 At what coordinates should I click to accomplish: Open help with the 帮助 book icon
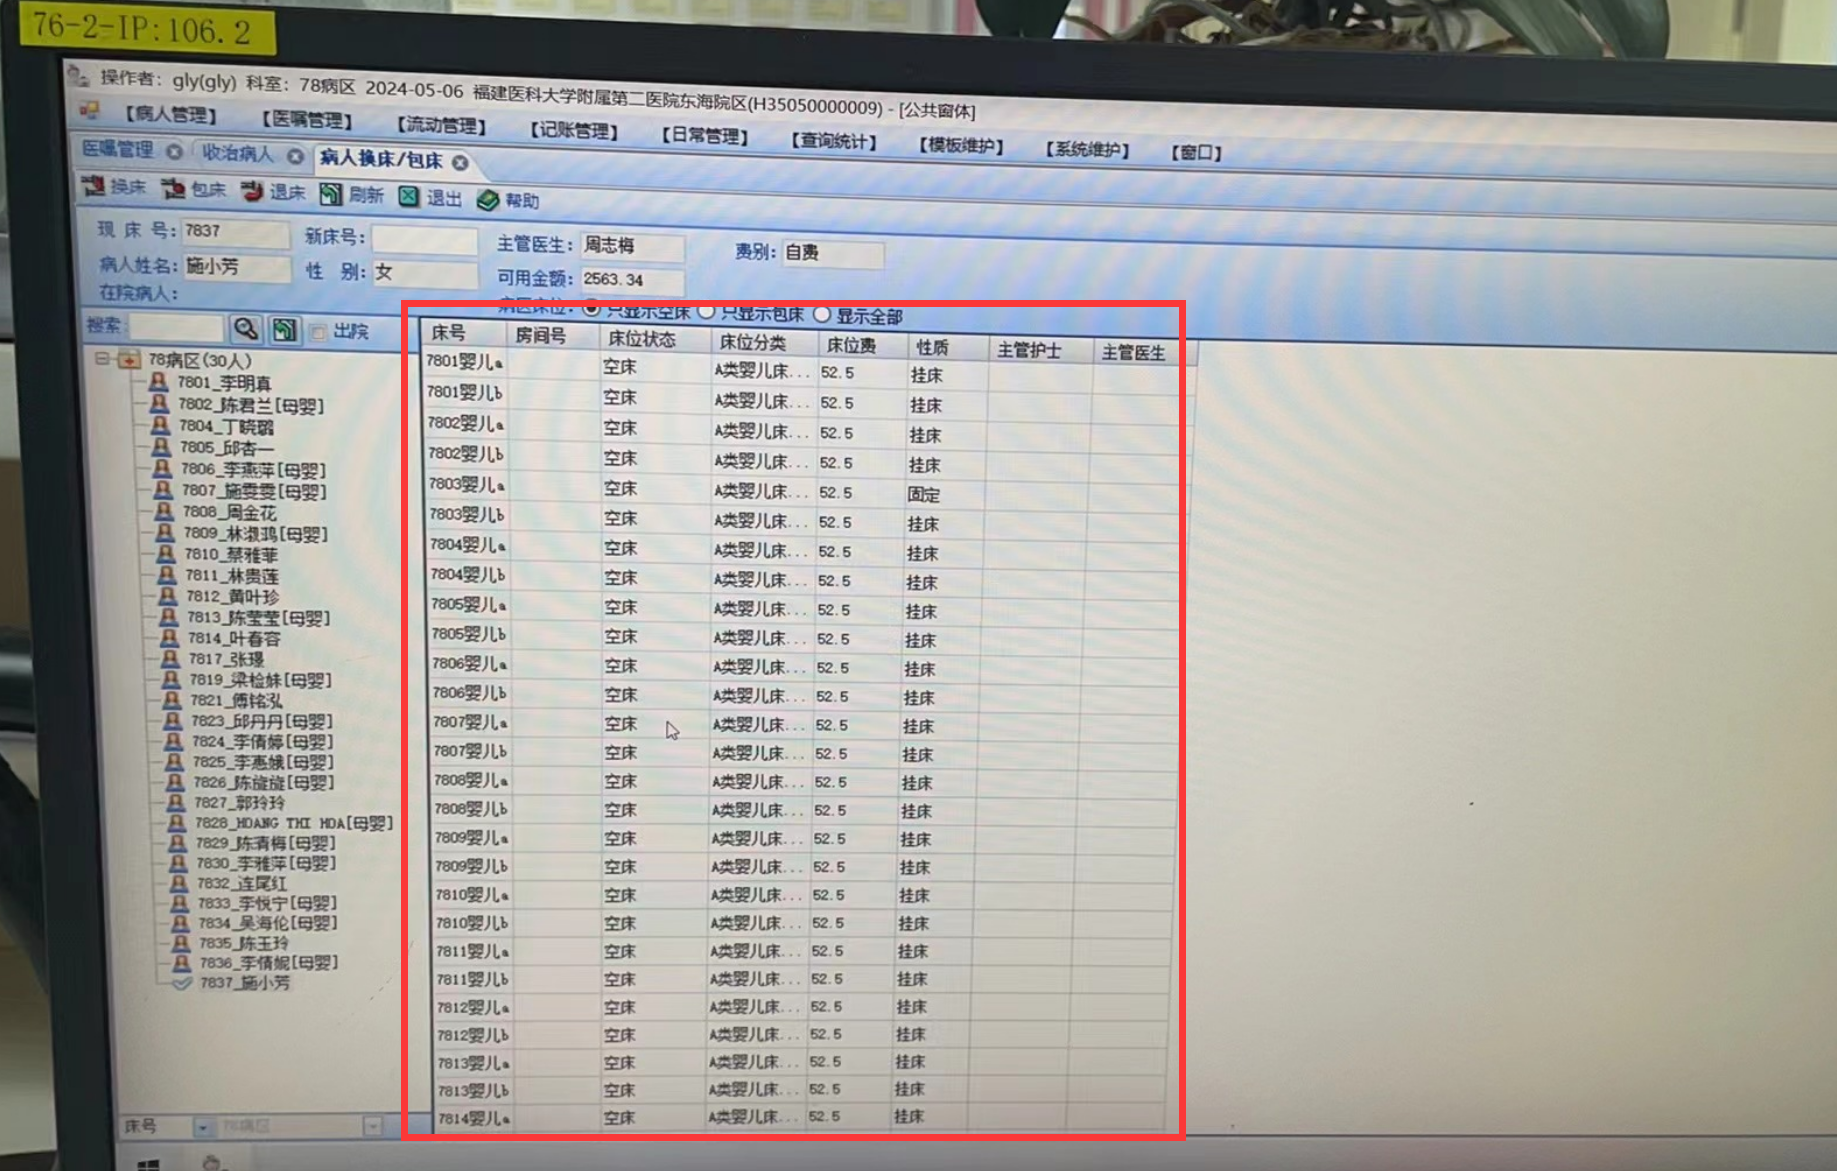click(488, 200)
